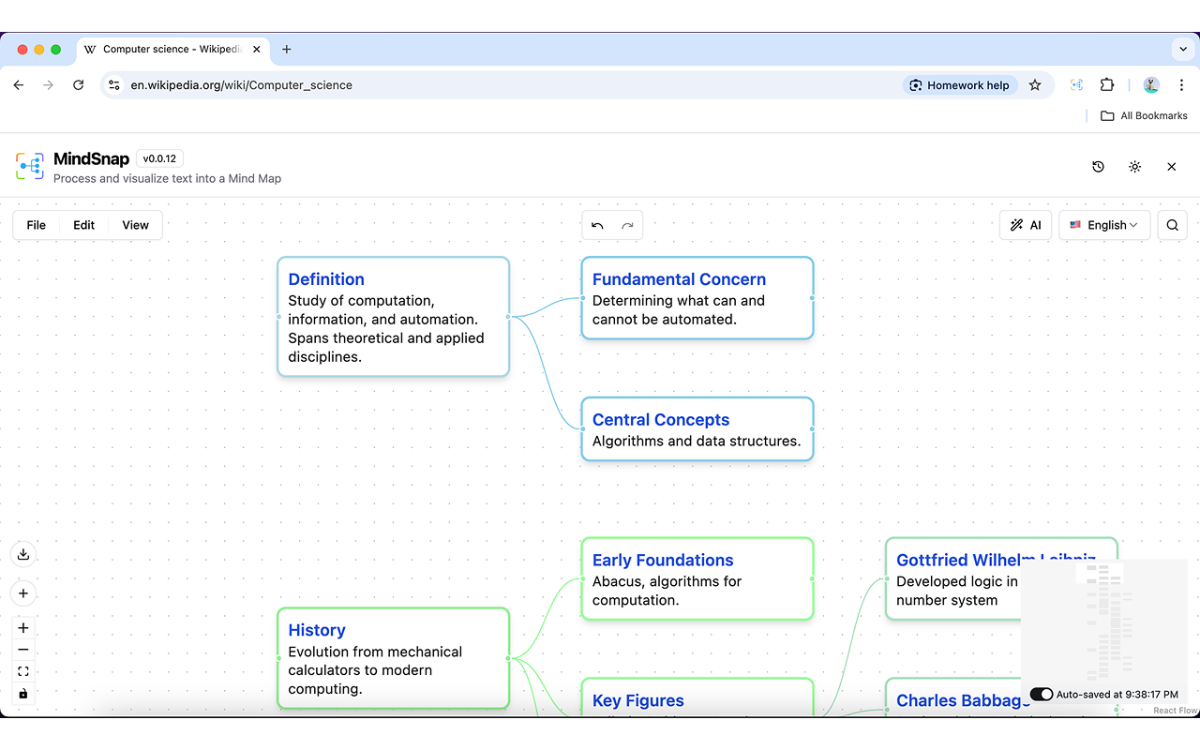1200x750 pixels.
Task: Undo the last mind map change
Action: (x=598, y=225)
